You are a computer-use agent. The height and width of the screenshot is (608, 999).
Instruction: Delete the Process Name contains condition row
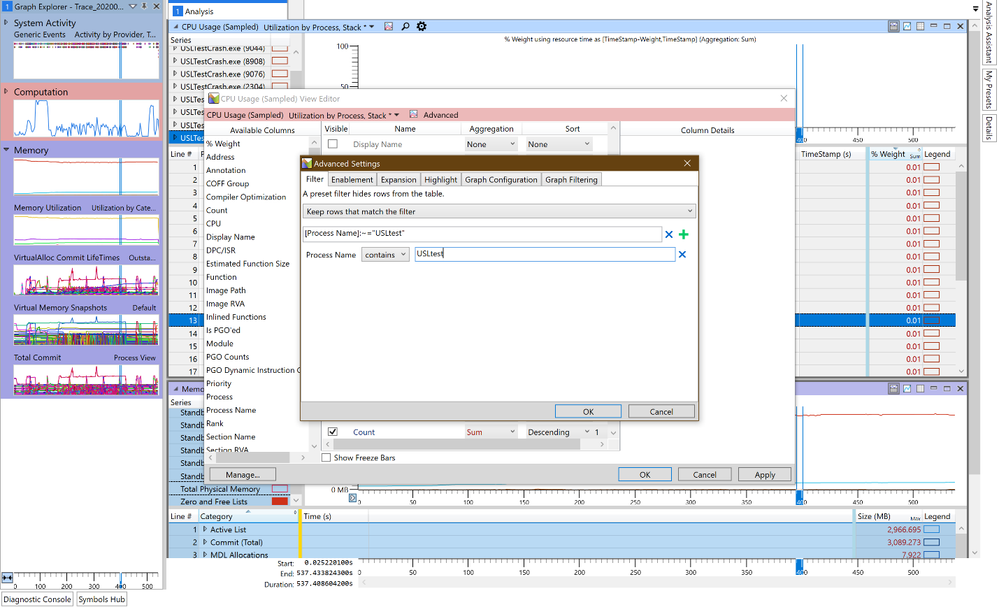tap(682, 254)
